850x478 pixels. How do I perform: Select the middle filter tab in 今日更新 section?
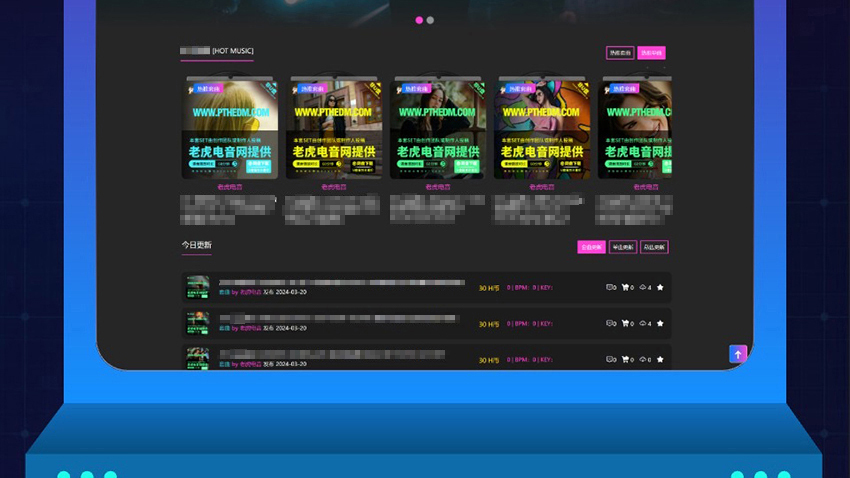[622, 247]
